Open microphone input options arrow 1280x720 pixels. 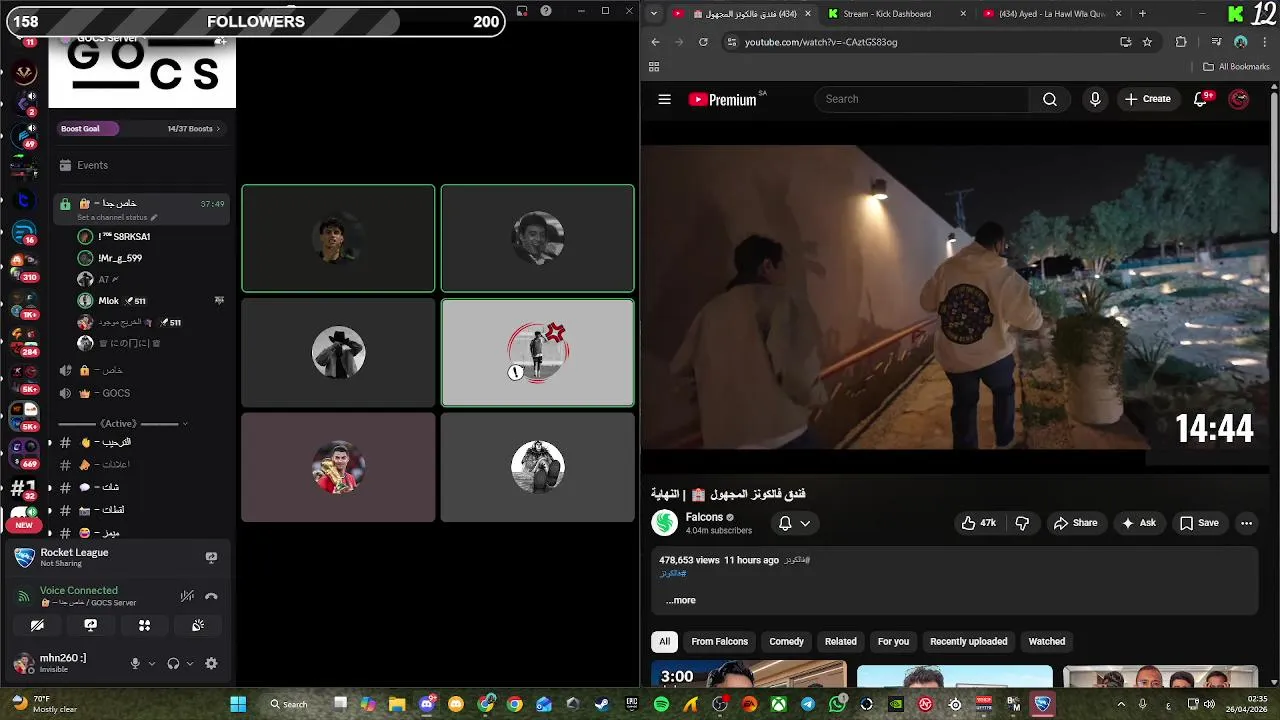tap(152, 663)
